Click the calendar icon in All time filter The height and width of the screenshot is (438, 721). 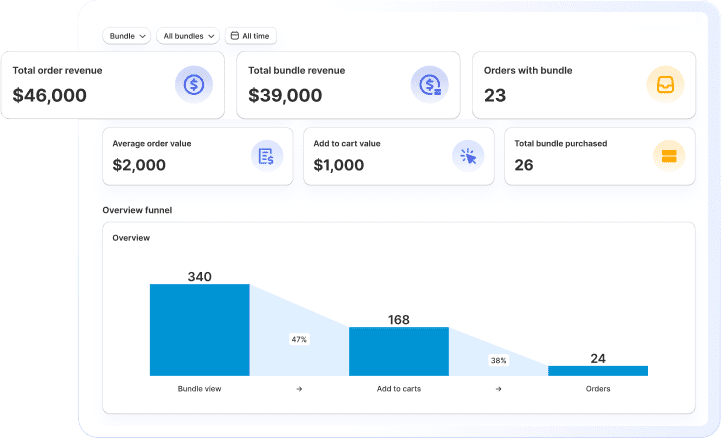tap(235, 36)
